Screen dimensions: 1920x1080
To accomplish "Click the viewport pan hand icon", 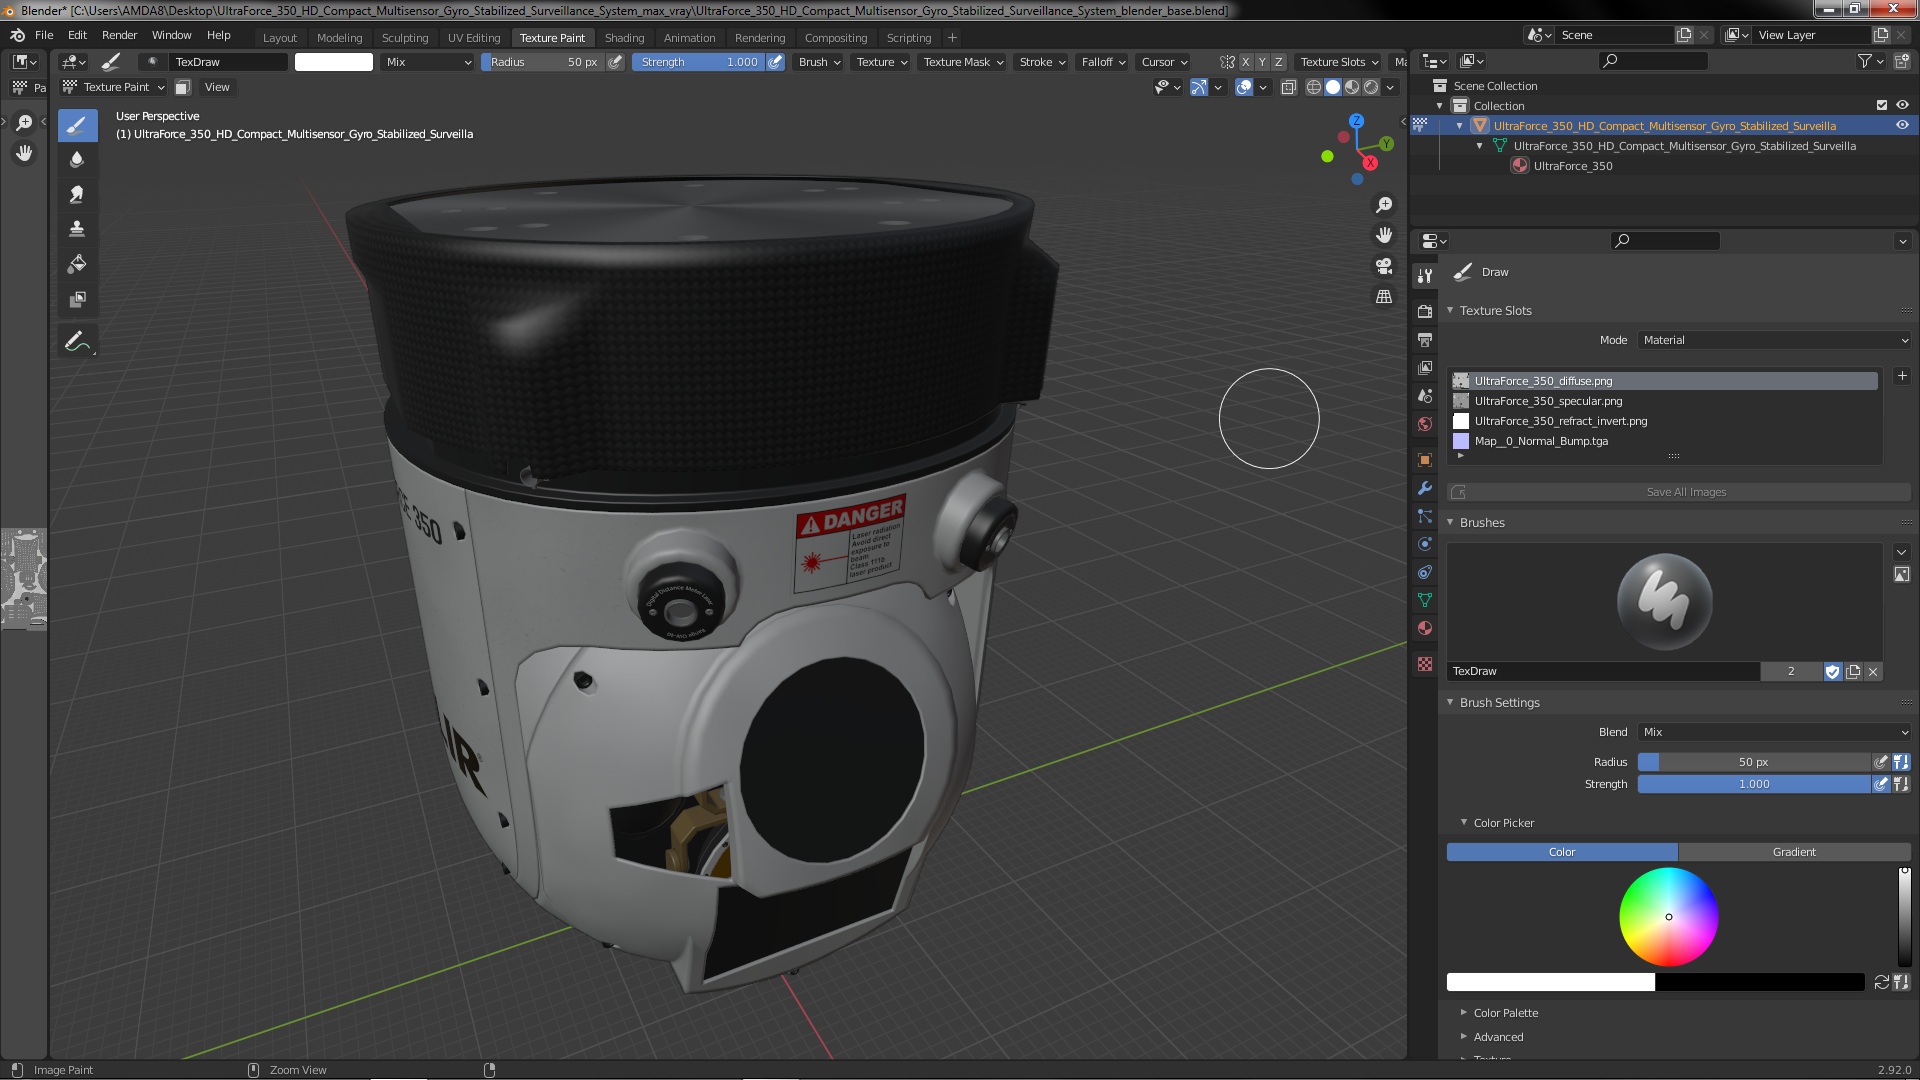I will [x=1384, y=235].
